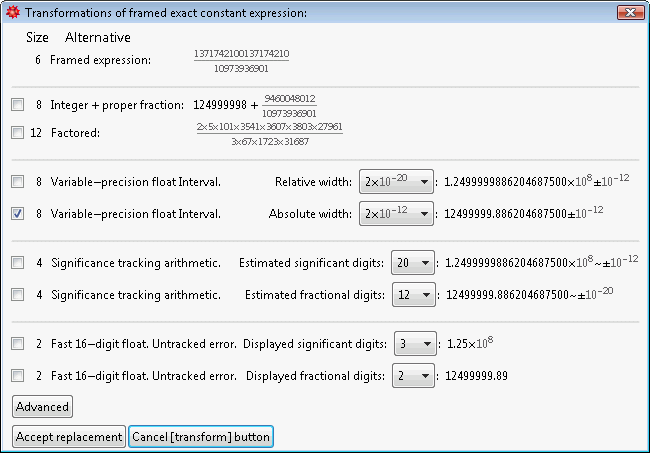Open the Estimated significant digits dropdown showing 20
650x453 pixels.
pyautogui.click(x=413, y=262)
